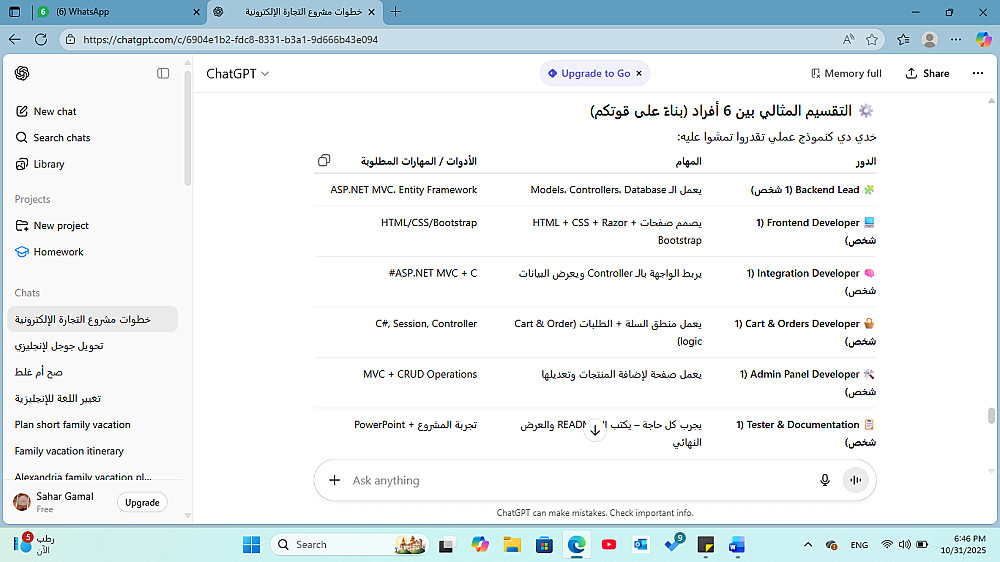This screenshot has height=562, width=1000.
Task: Close the WhatsApp browser tab
Action: [196, 11]
